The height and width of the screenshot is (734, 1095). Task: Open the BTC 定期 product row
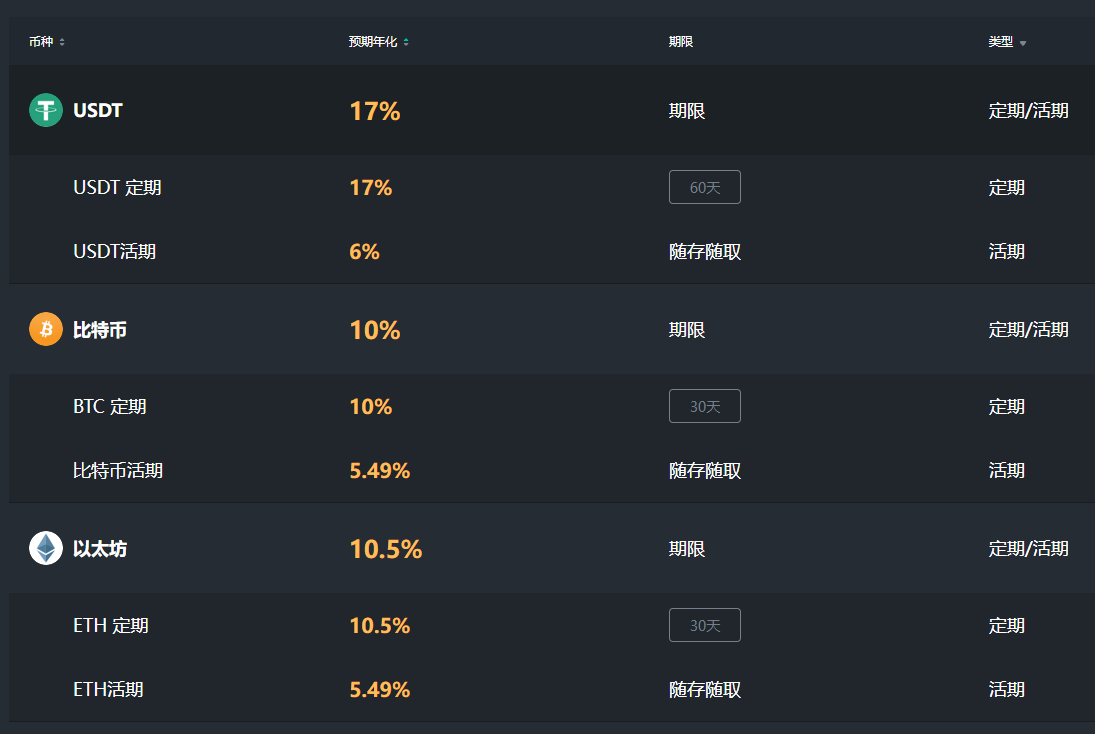click(109, 406)
